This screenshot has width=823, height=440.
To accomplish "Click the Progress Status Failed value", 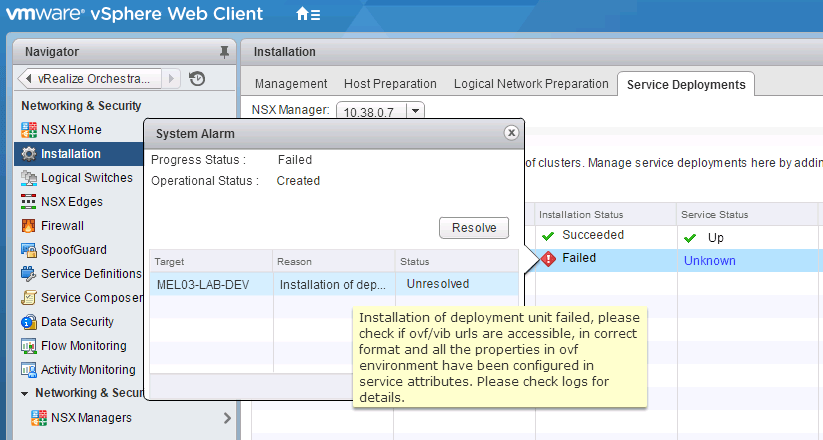I will (x=295, y=160).
